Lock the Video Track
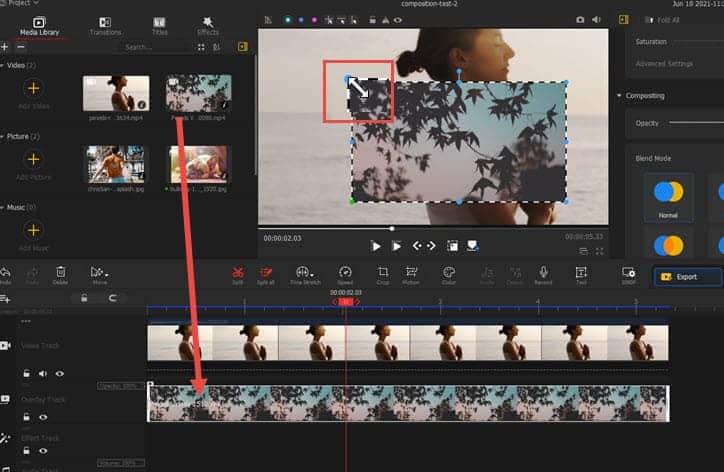 click(x=27, y=373)
